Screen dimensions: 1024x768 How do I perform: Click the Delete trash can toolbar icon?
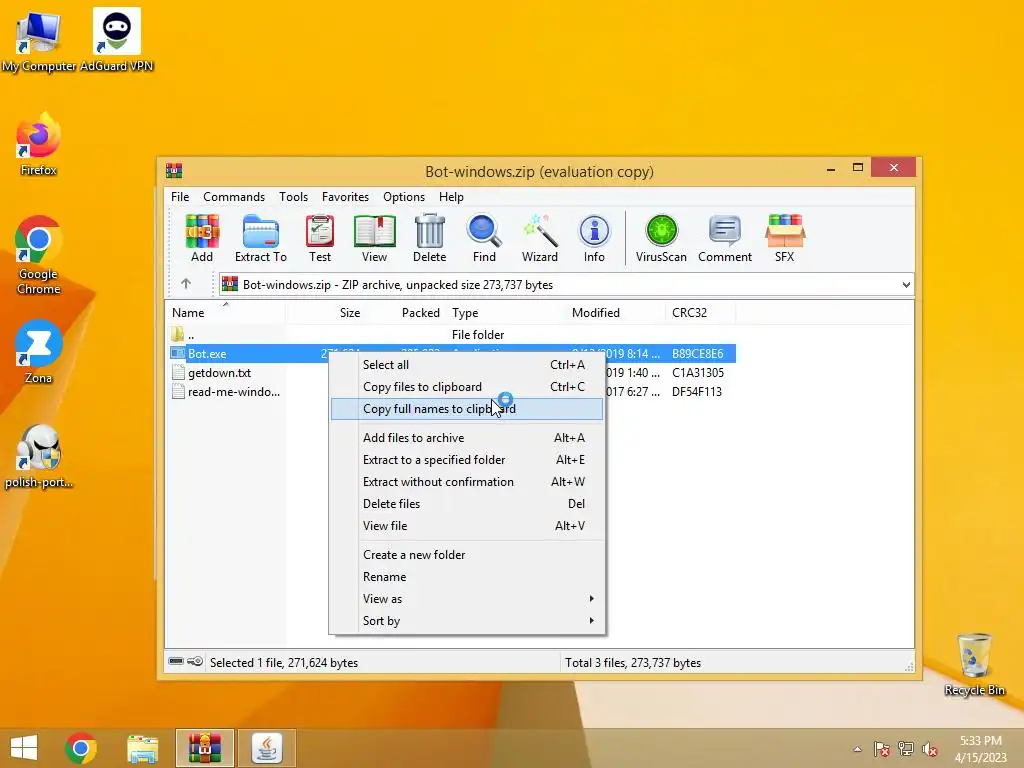pyautogui.click(x=429, y=238)
